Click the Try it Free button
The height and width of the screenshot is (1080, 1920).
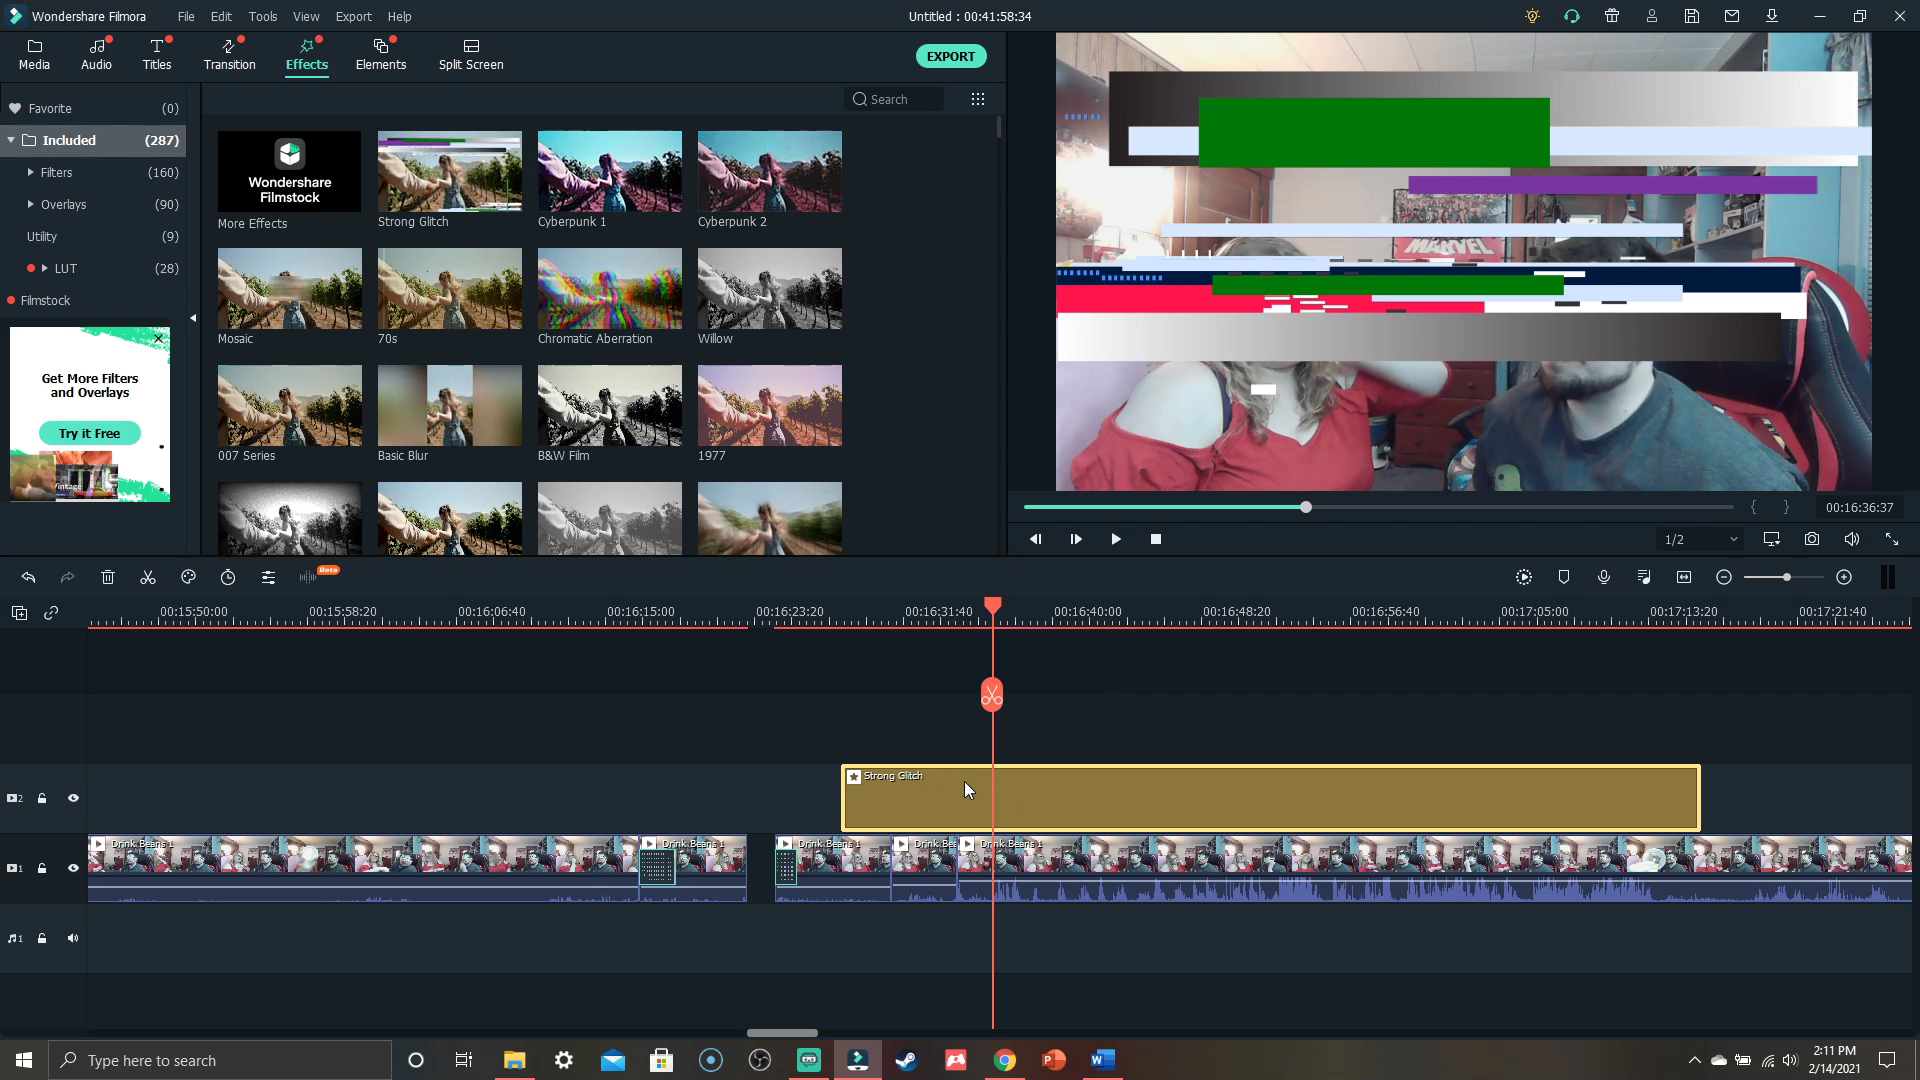point(89,433)
